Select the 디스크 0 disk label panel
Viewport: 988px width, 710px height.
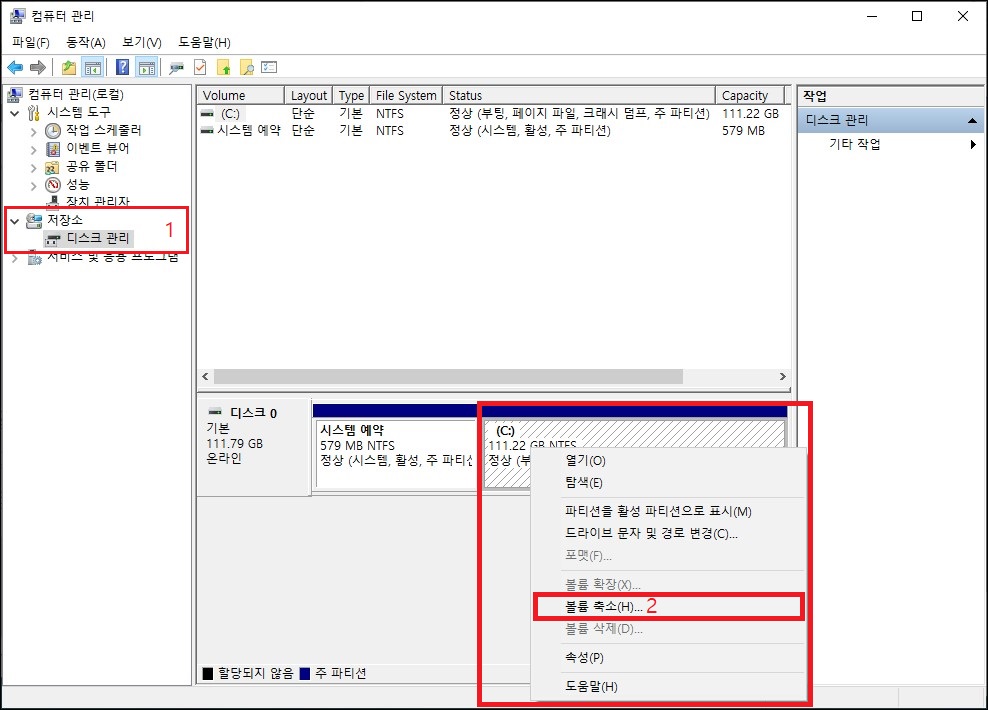pos(253,447)
